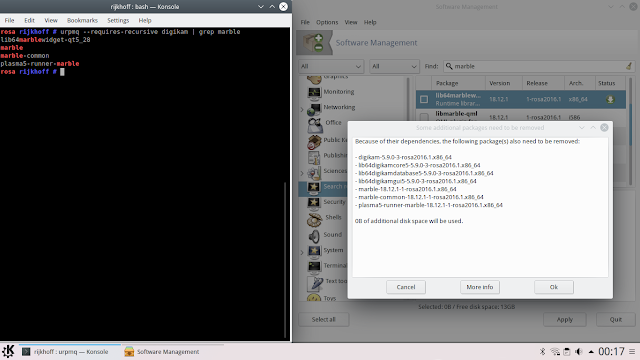Roll up the removal dialog with chevron-down
The width and height of the screenshot is (640, 360).
click(x=582, y=128)
